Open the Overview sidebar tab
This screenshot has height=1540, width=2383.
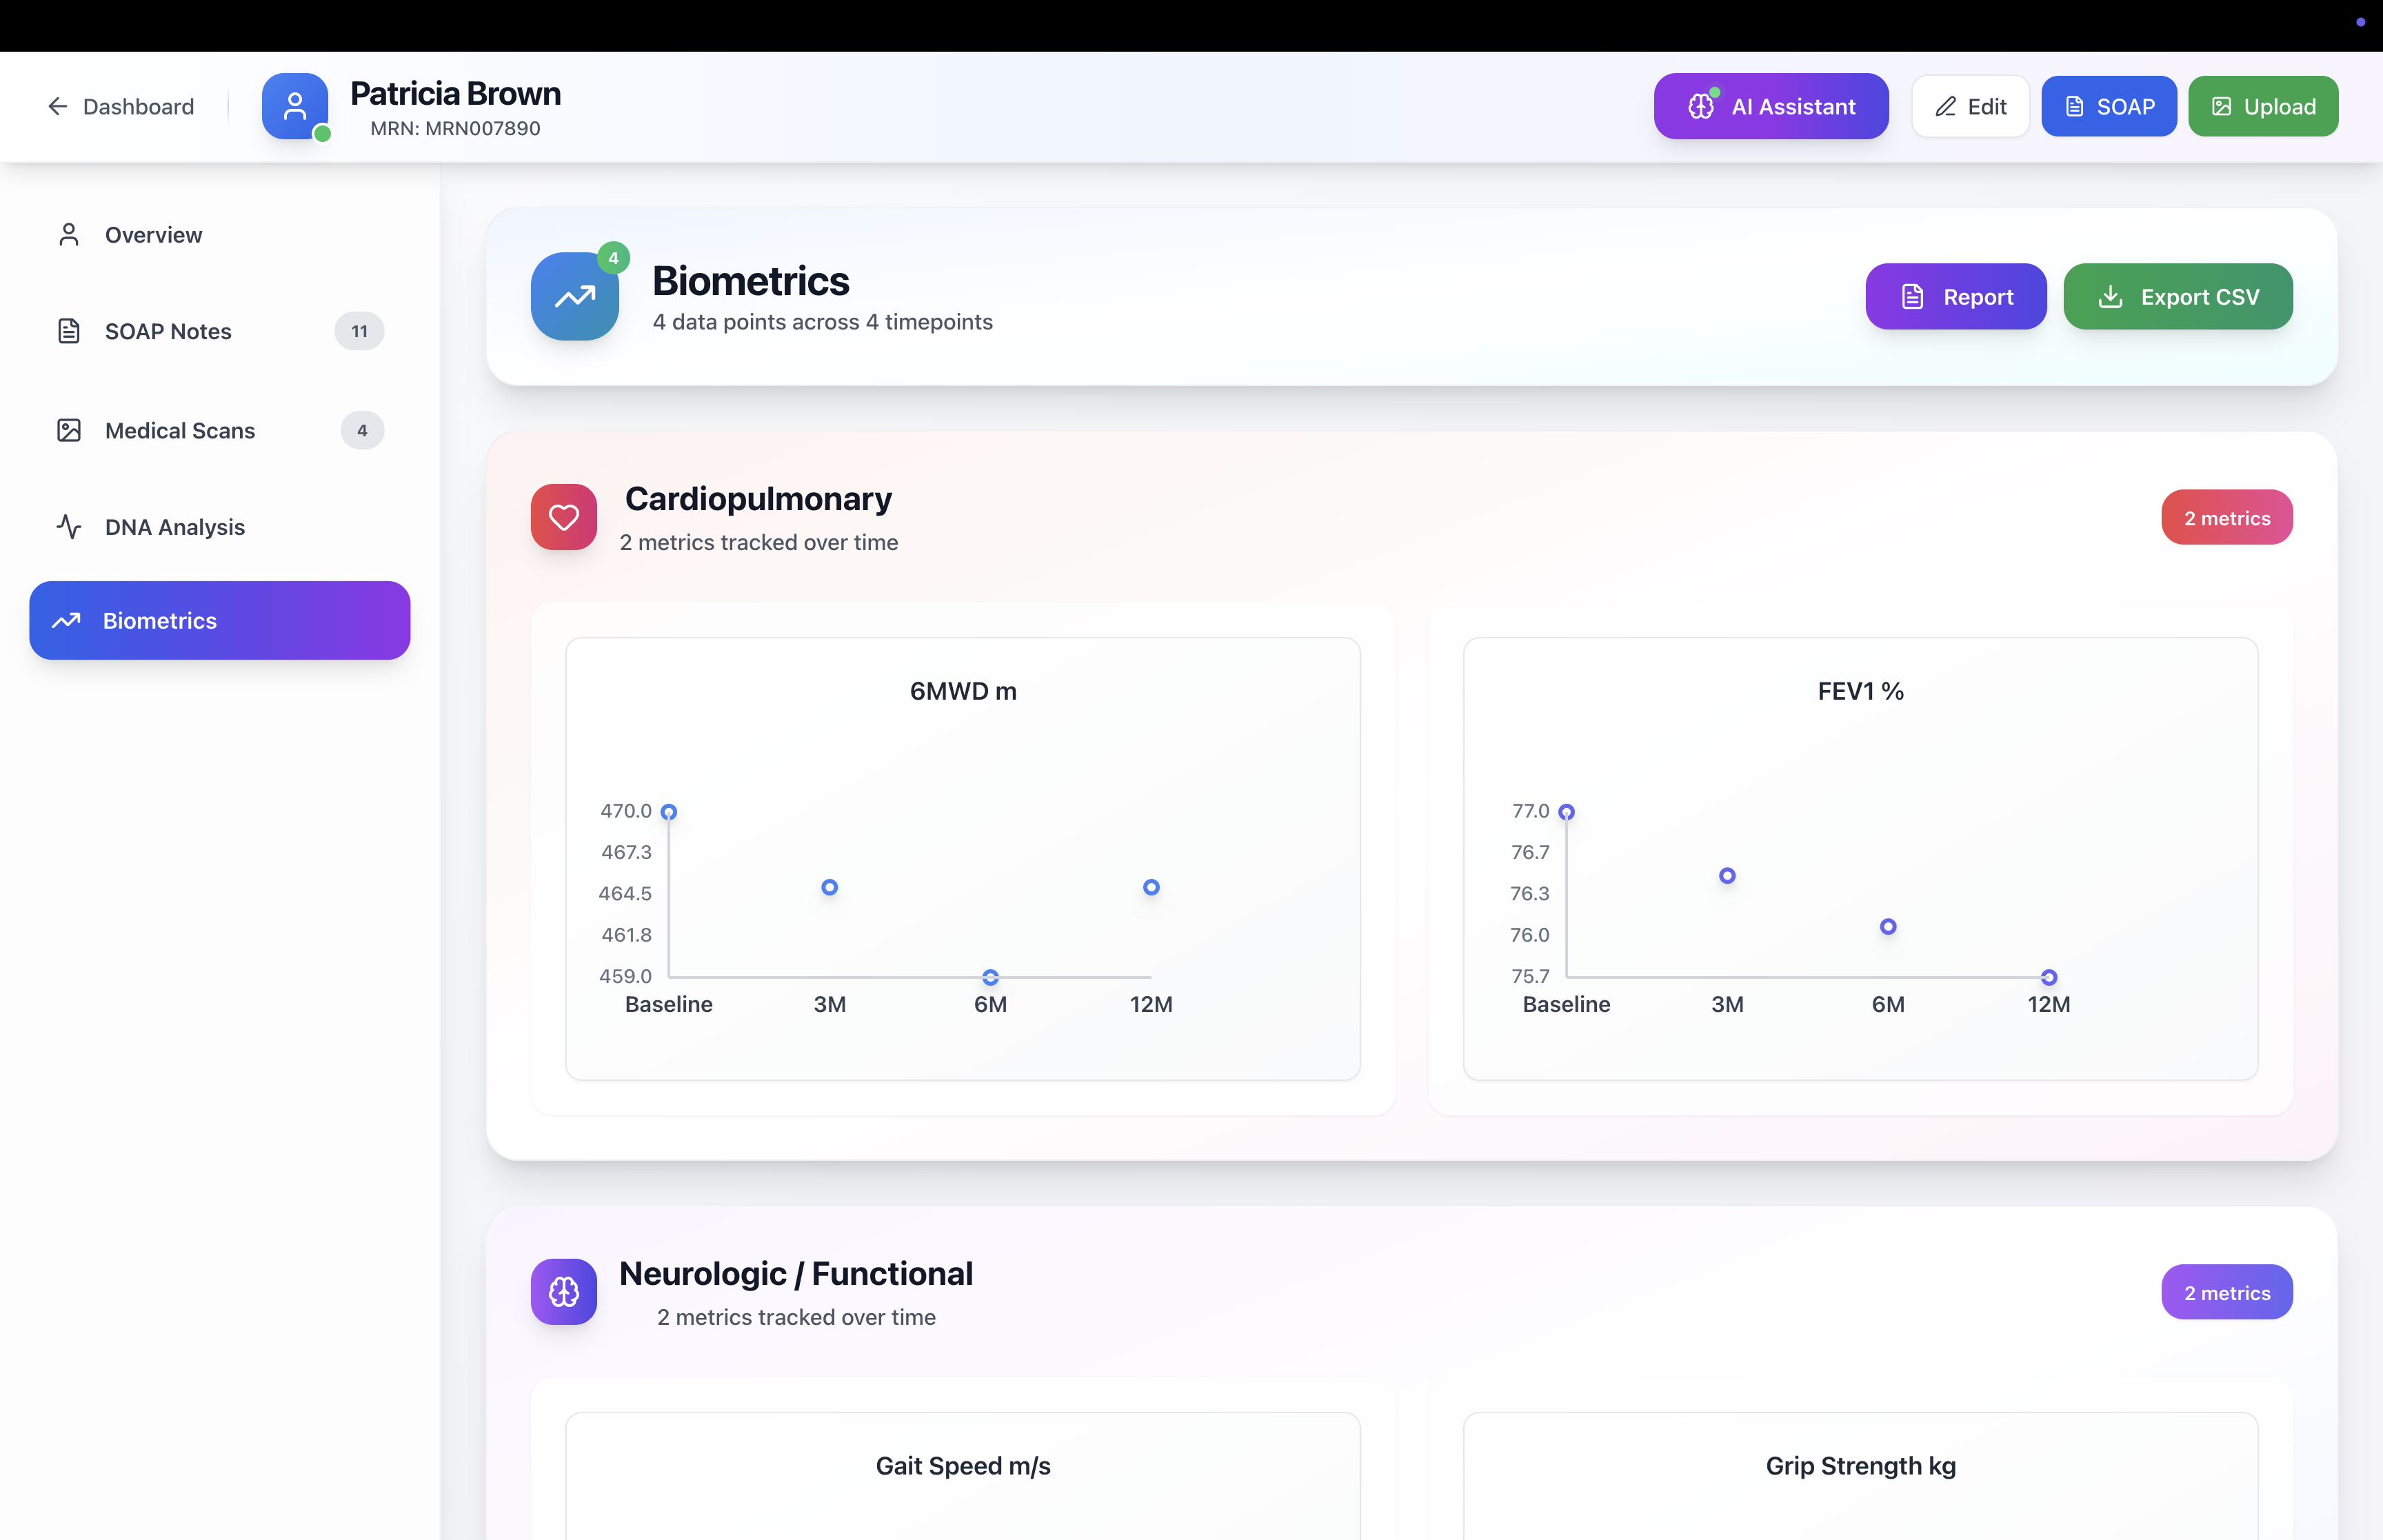click(x=153, y=235)
